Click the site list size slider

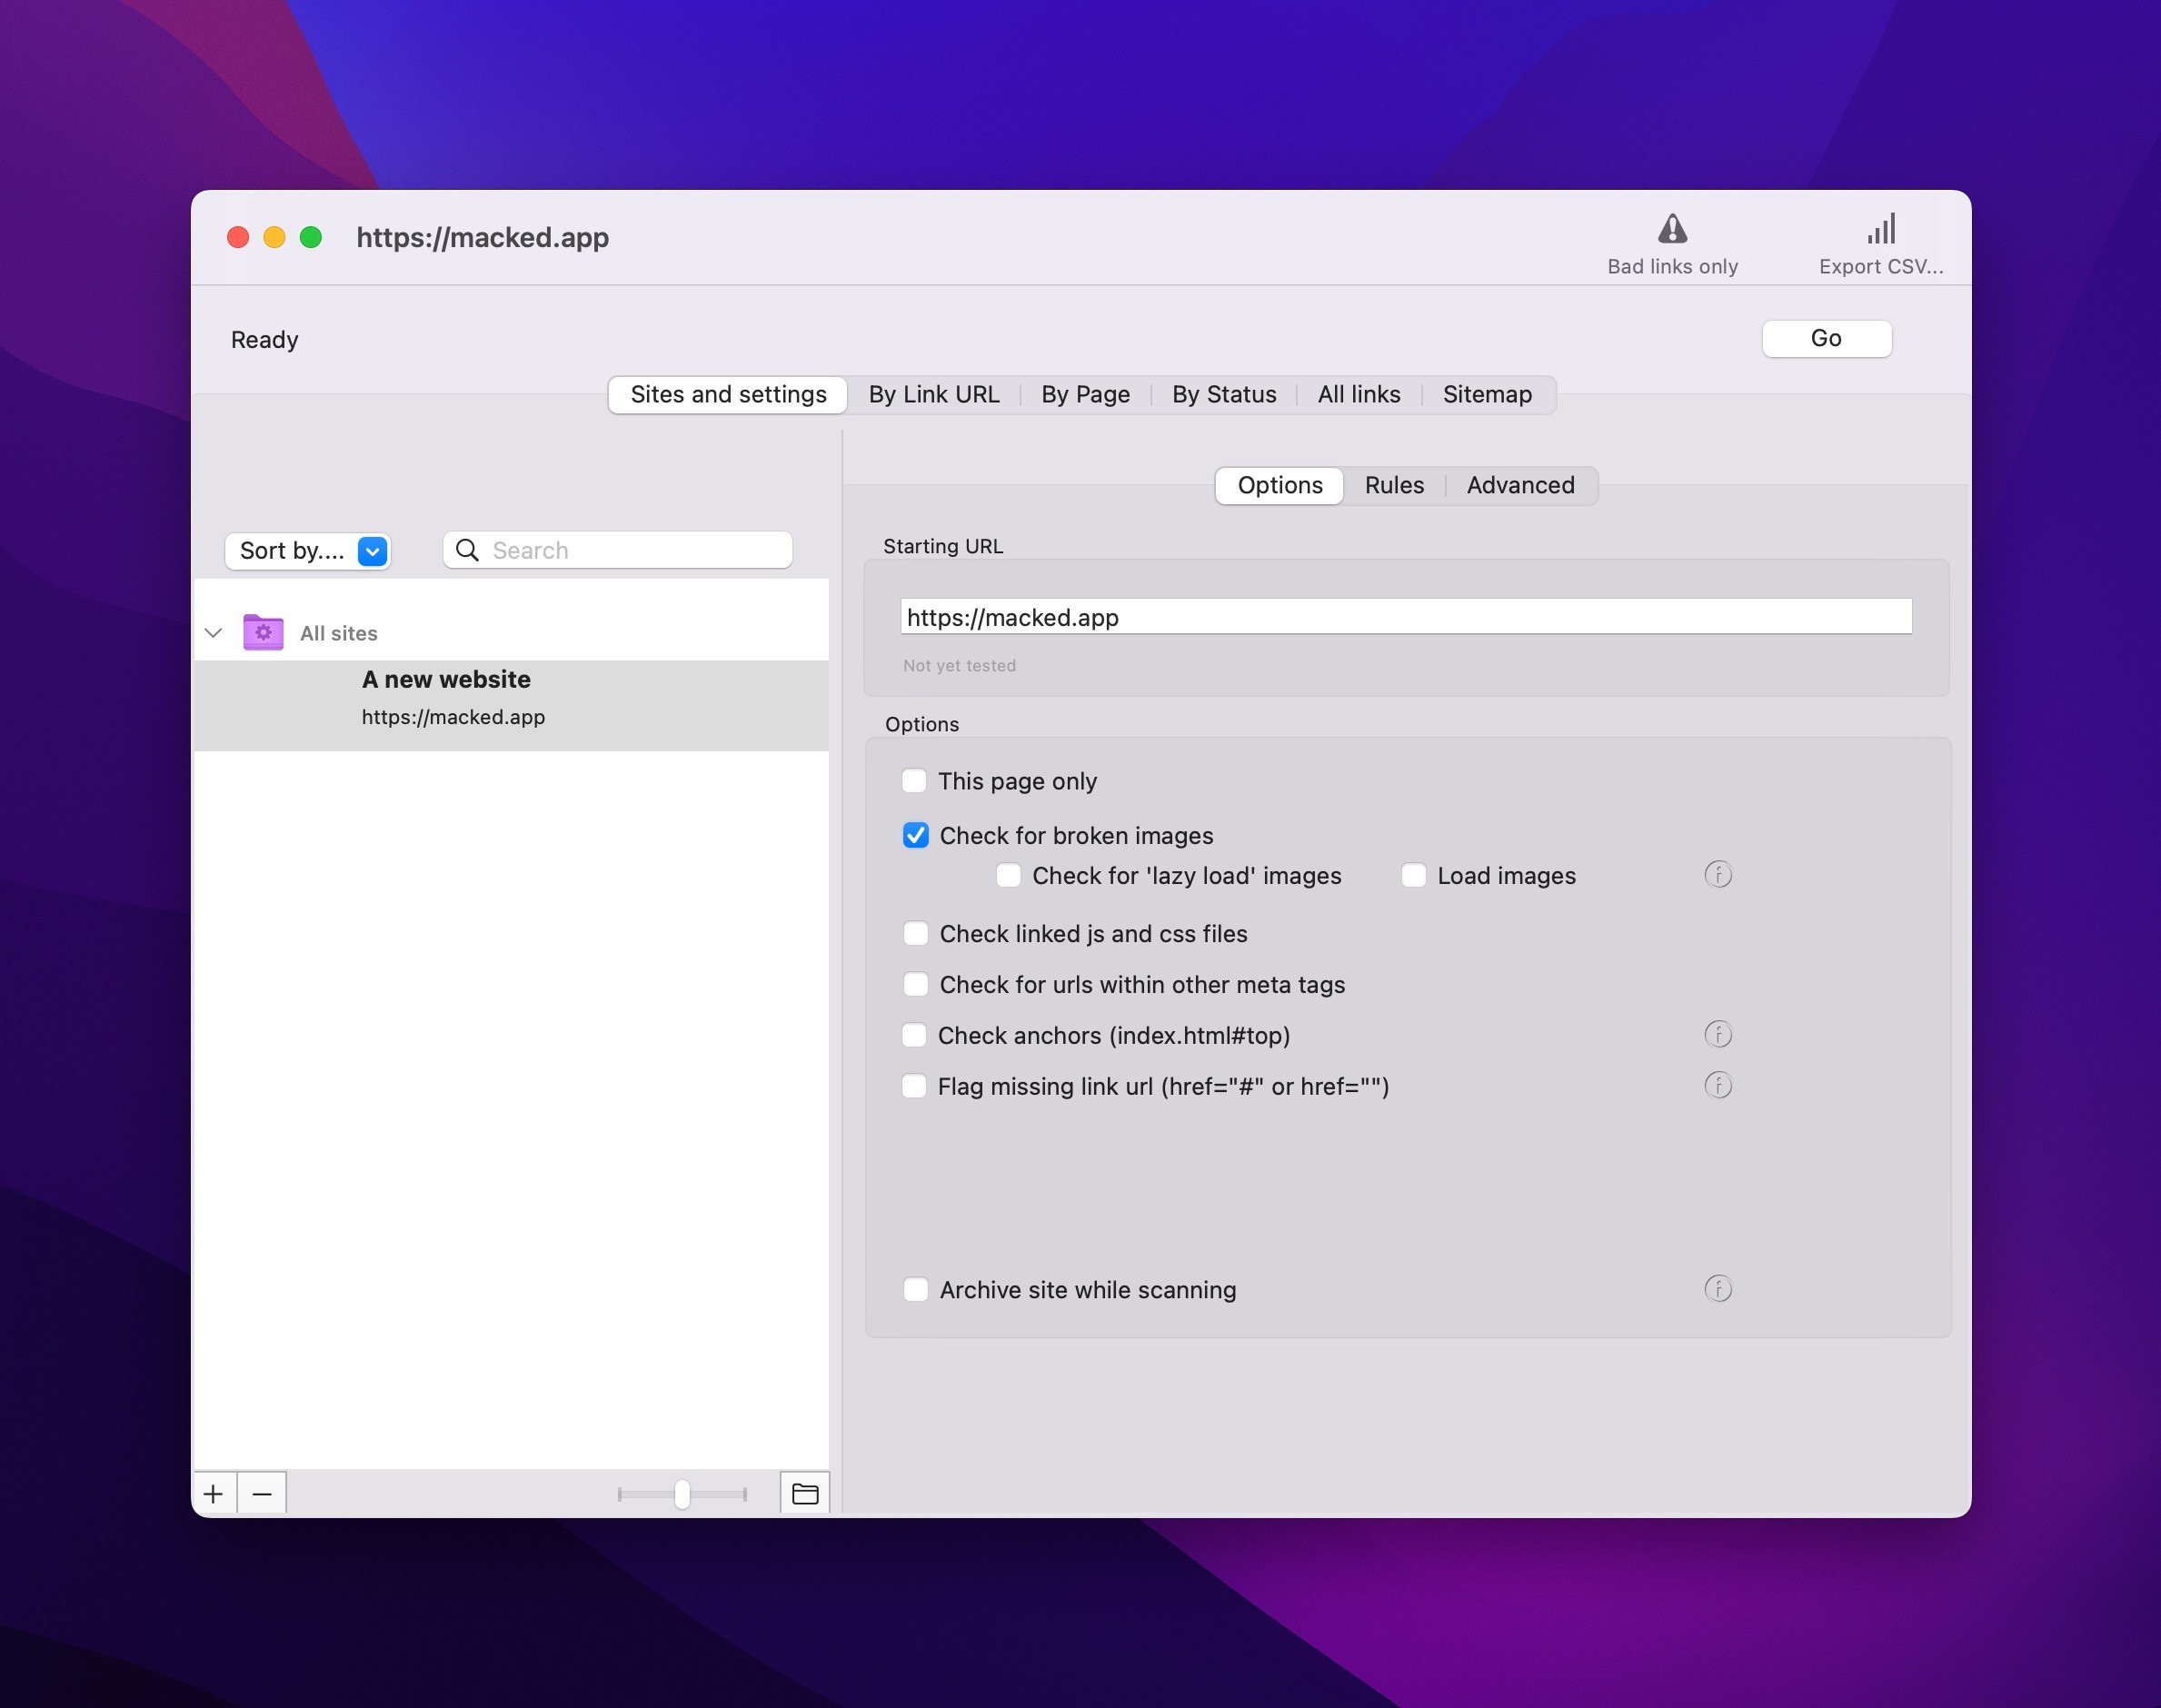pos(682,1493)
